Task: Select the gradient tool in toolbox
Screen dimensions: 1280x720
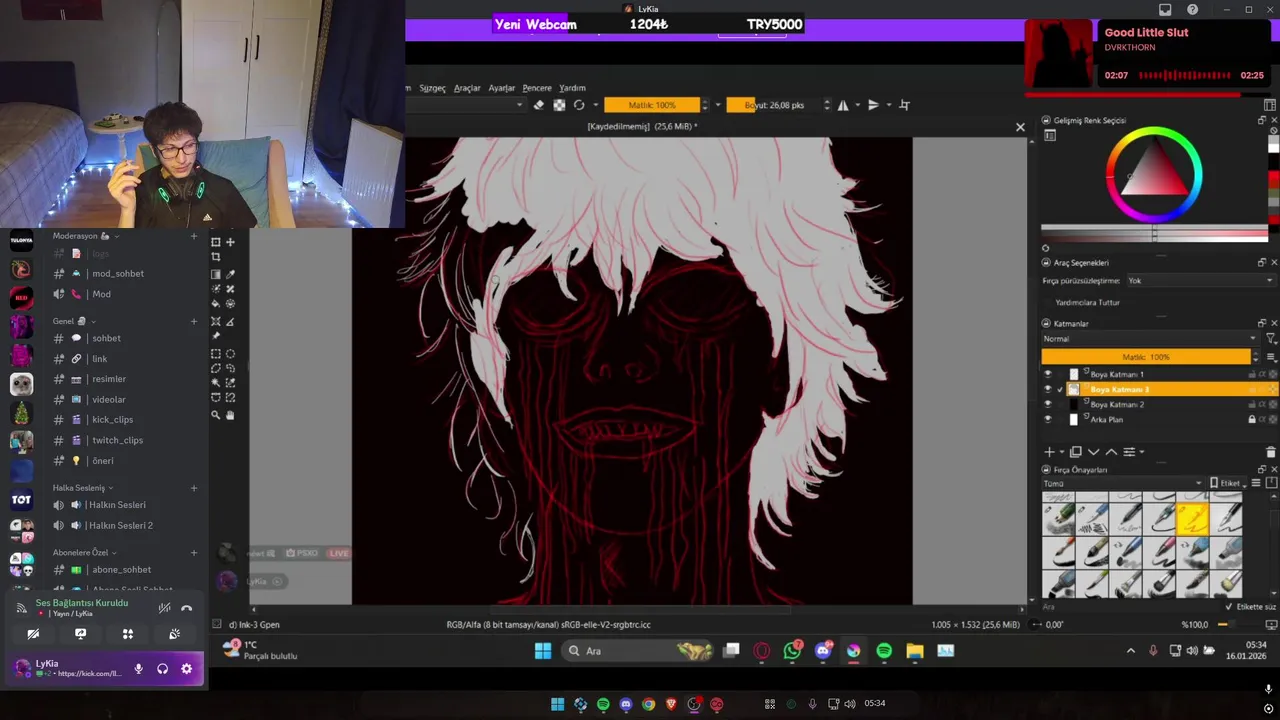Action: [x=216, y=274]
